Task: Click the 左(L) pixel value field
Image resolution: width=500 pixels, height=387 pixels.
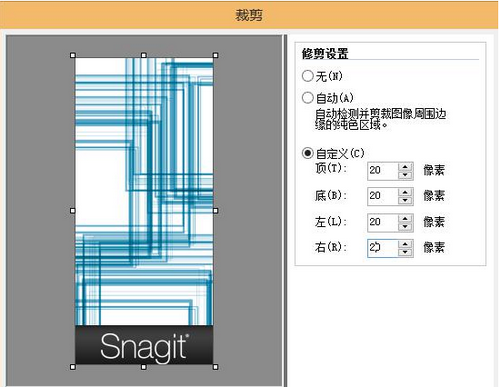Action: coord(383,222)
